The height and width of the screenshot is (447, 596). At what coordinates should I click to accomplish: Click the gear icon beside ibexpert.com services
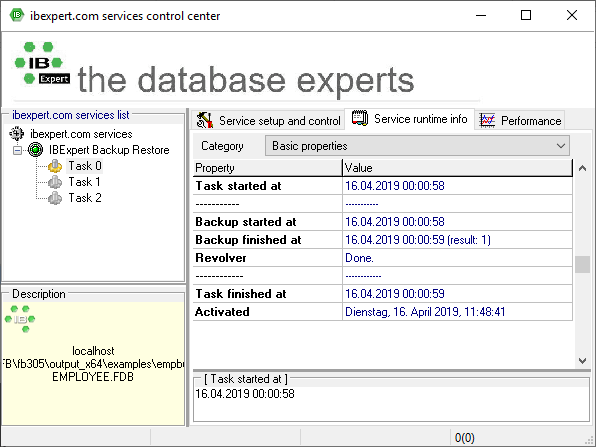(17, 134)
